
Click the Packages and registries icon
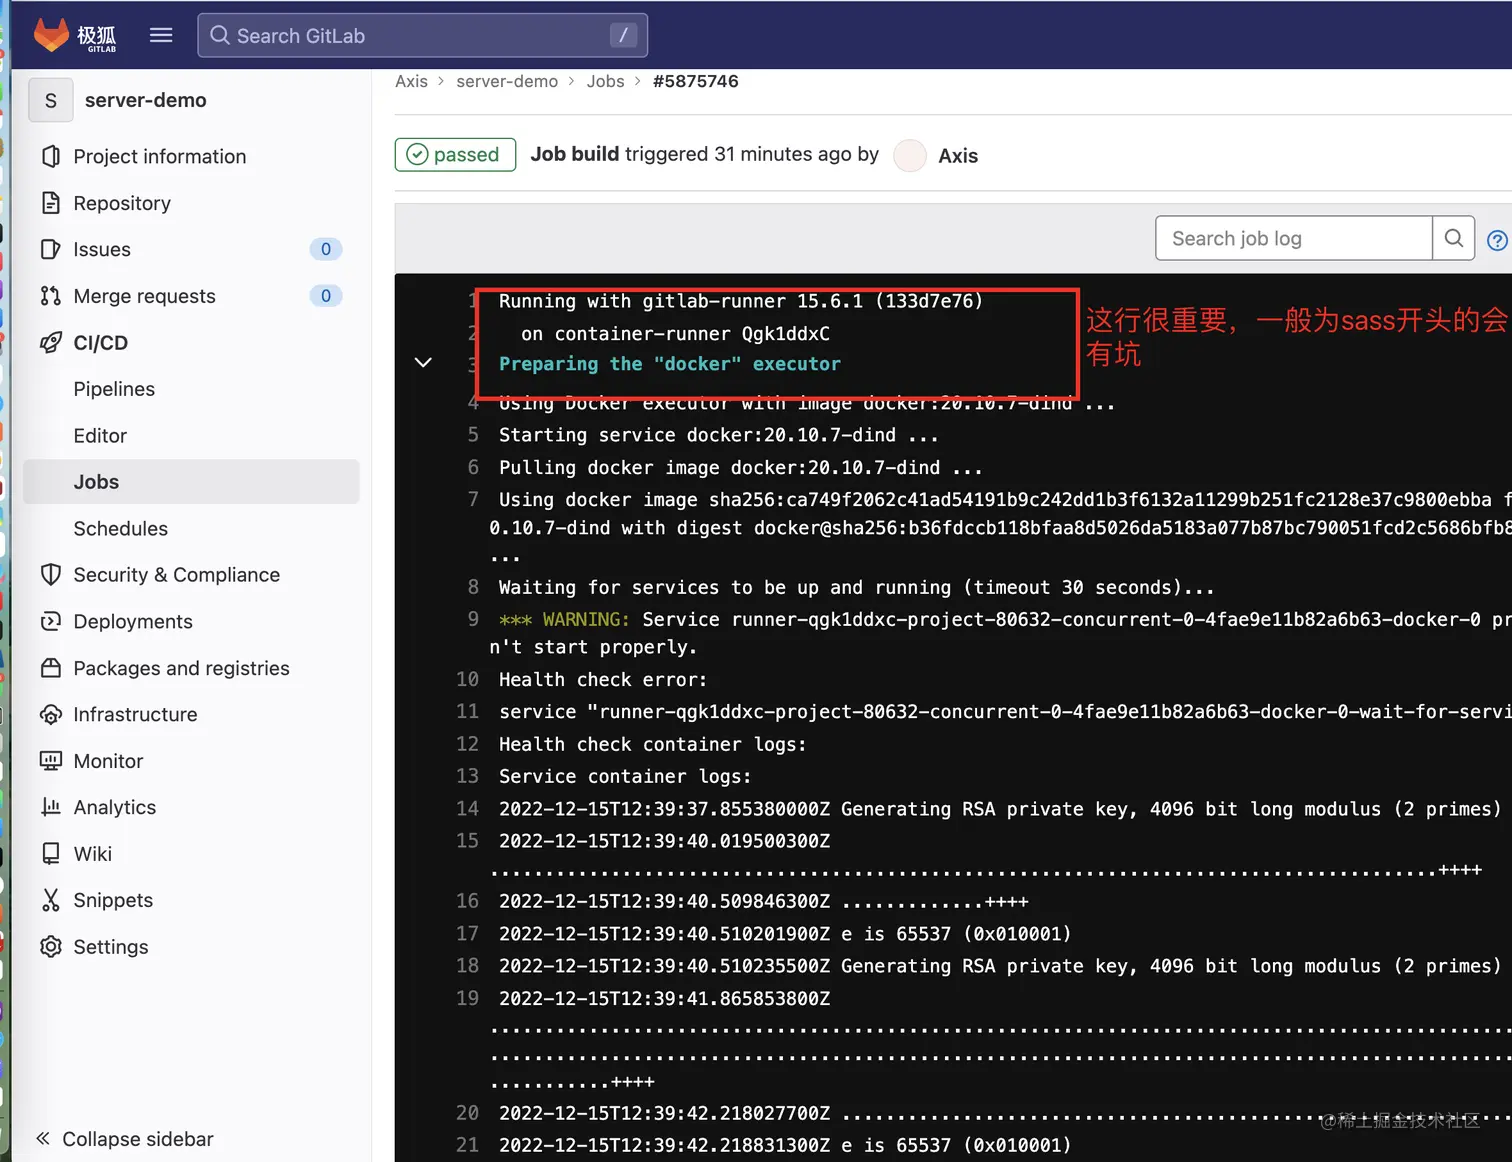tap(51, 668)
